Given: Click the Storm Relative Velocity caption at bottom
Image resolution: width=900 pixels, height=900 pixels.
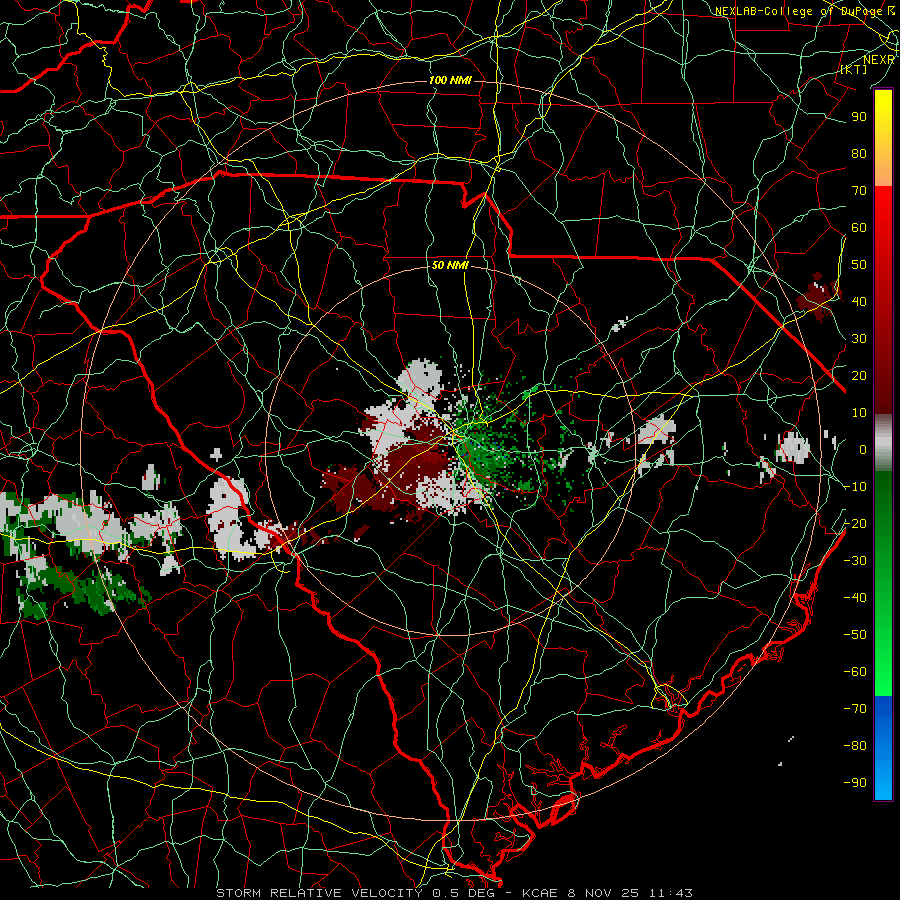Looking at the screenshot, I should coord(454,893).
